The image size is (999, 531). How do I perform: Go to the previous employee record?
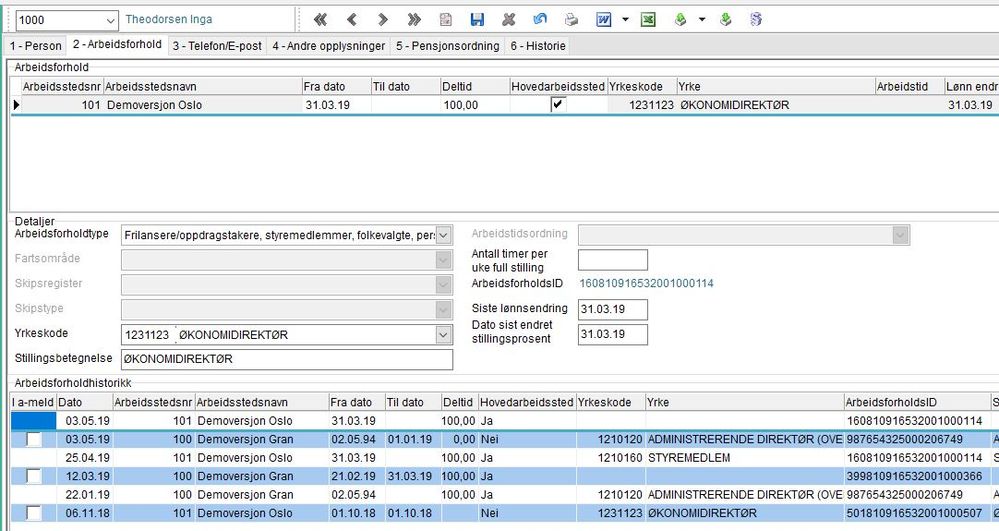[x=352, y=20]
